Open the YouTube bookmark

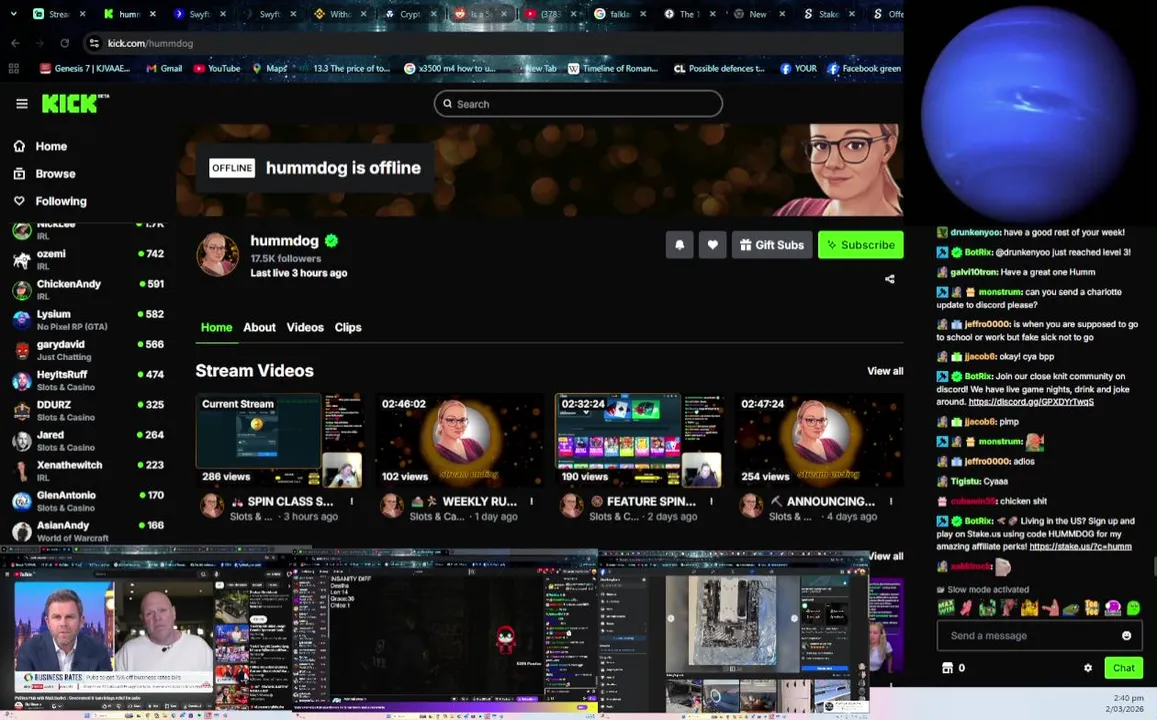tap(217, 69)
